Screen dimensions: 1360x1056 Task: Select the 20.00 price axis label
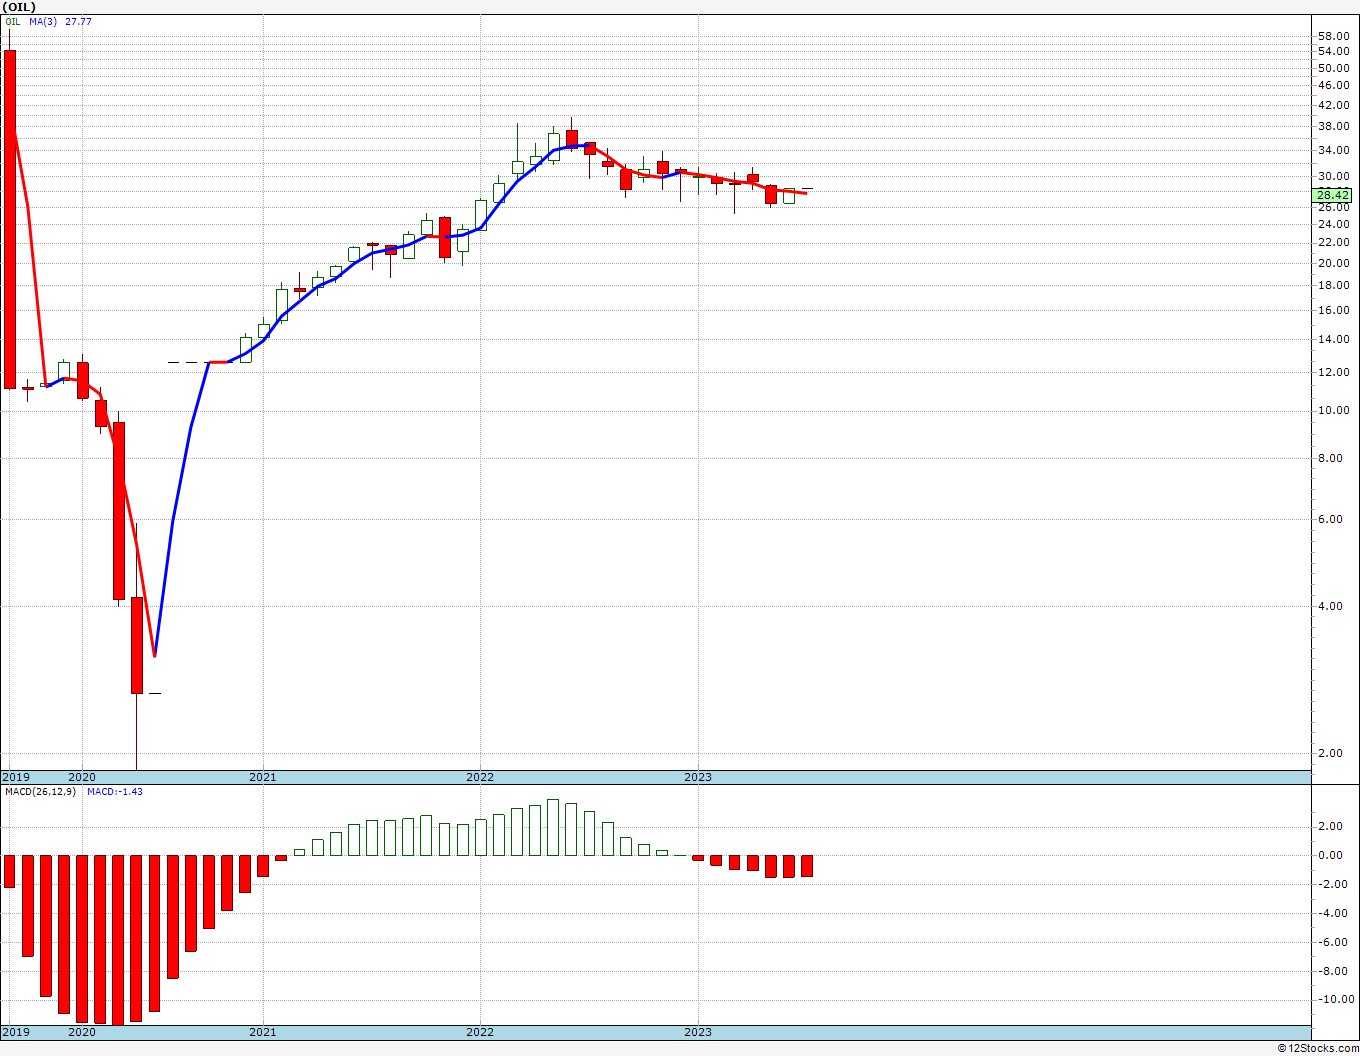pyautogui.click(x=1334, y=263)
